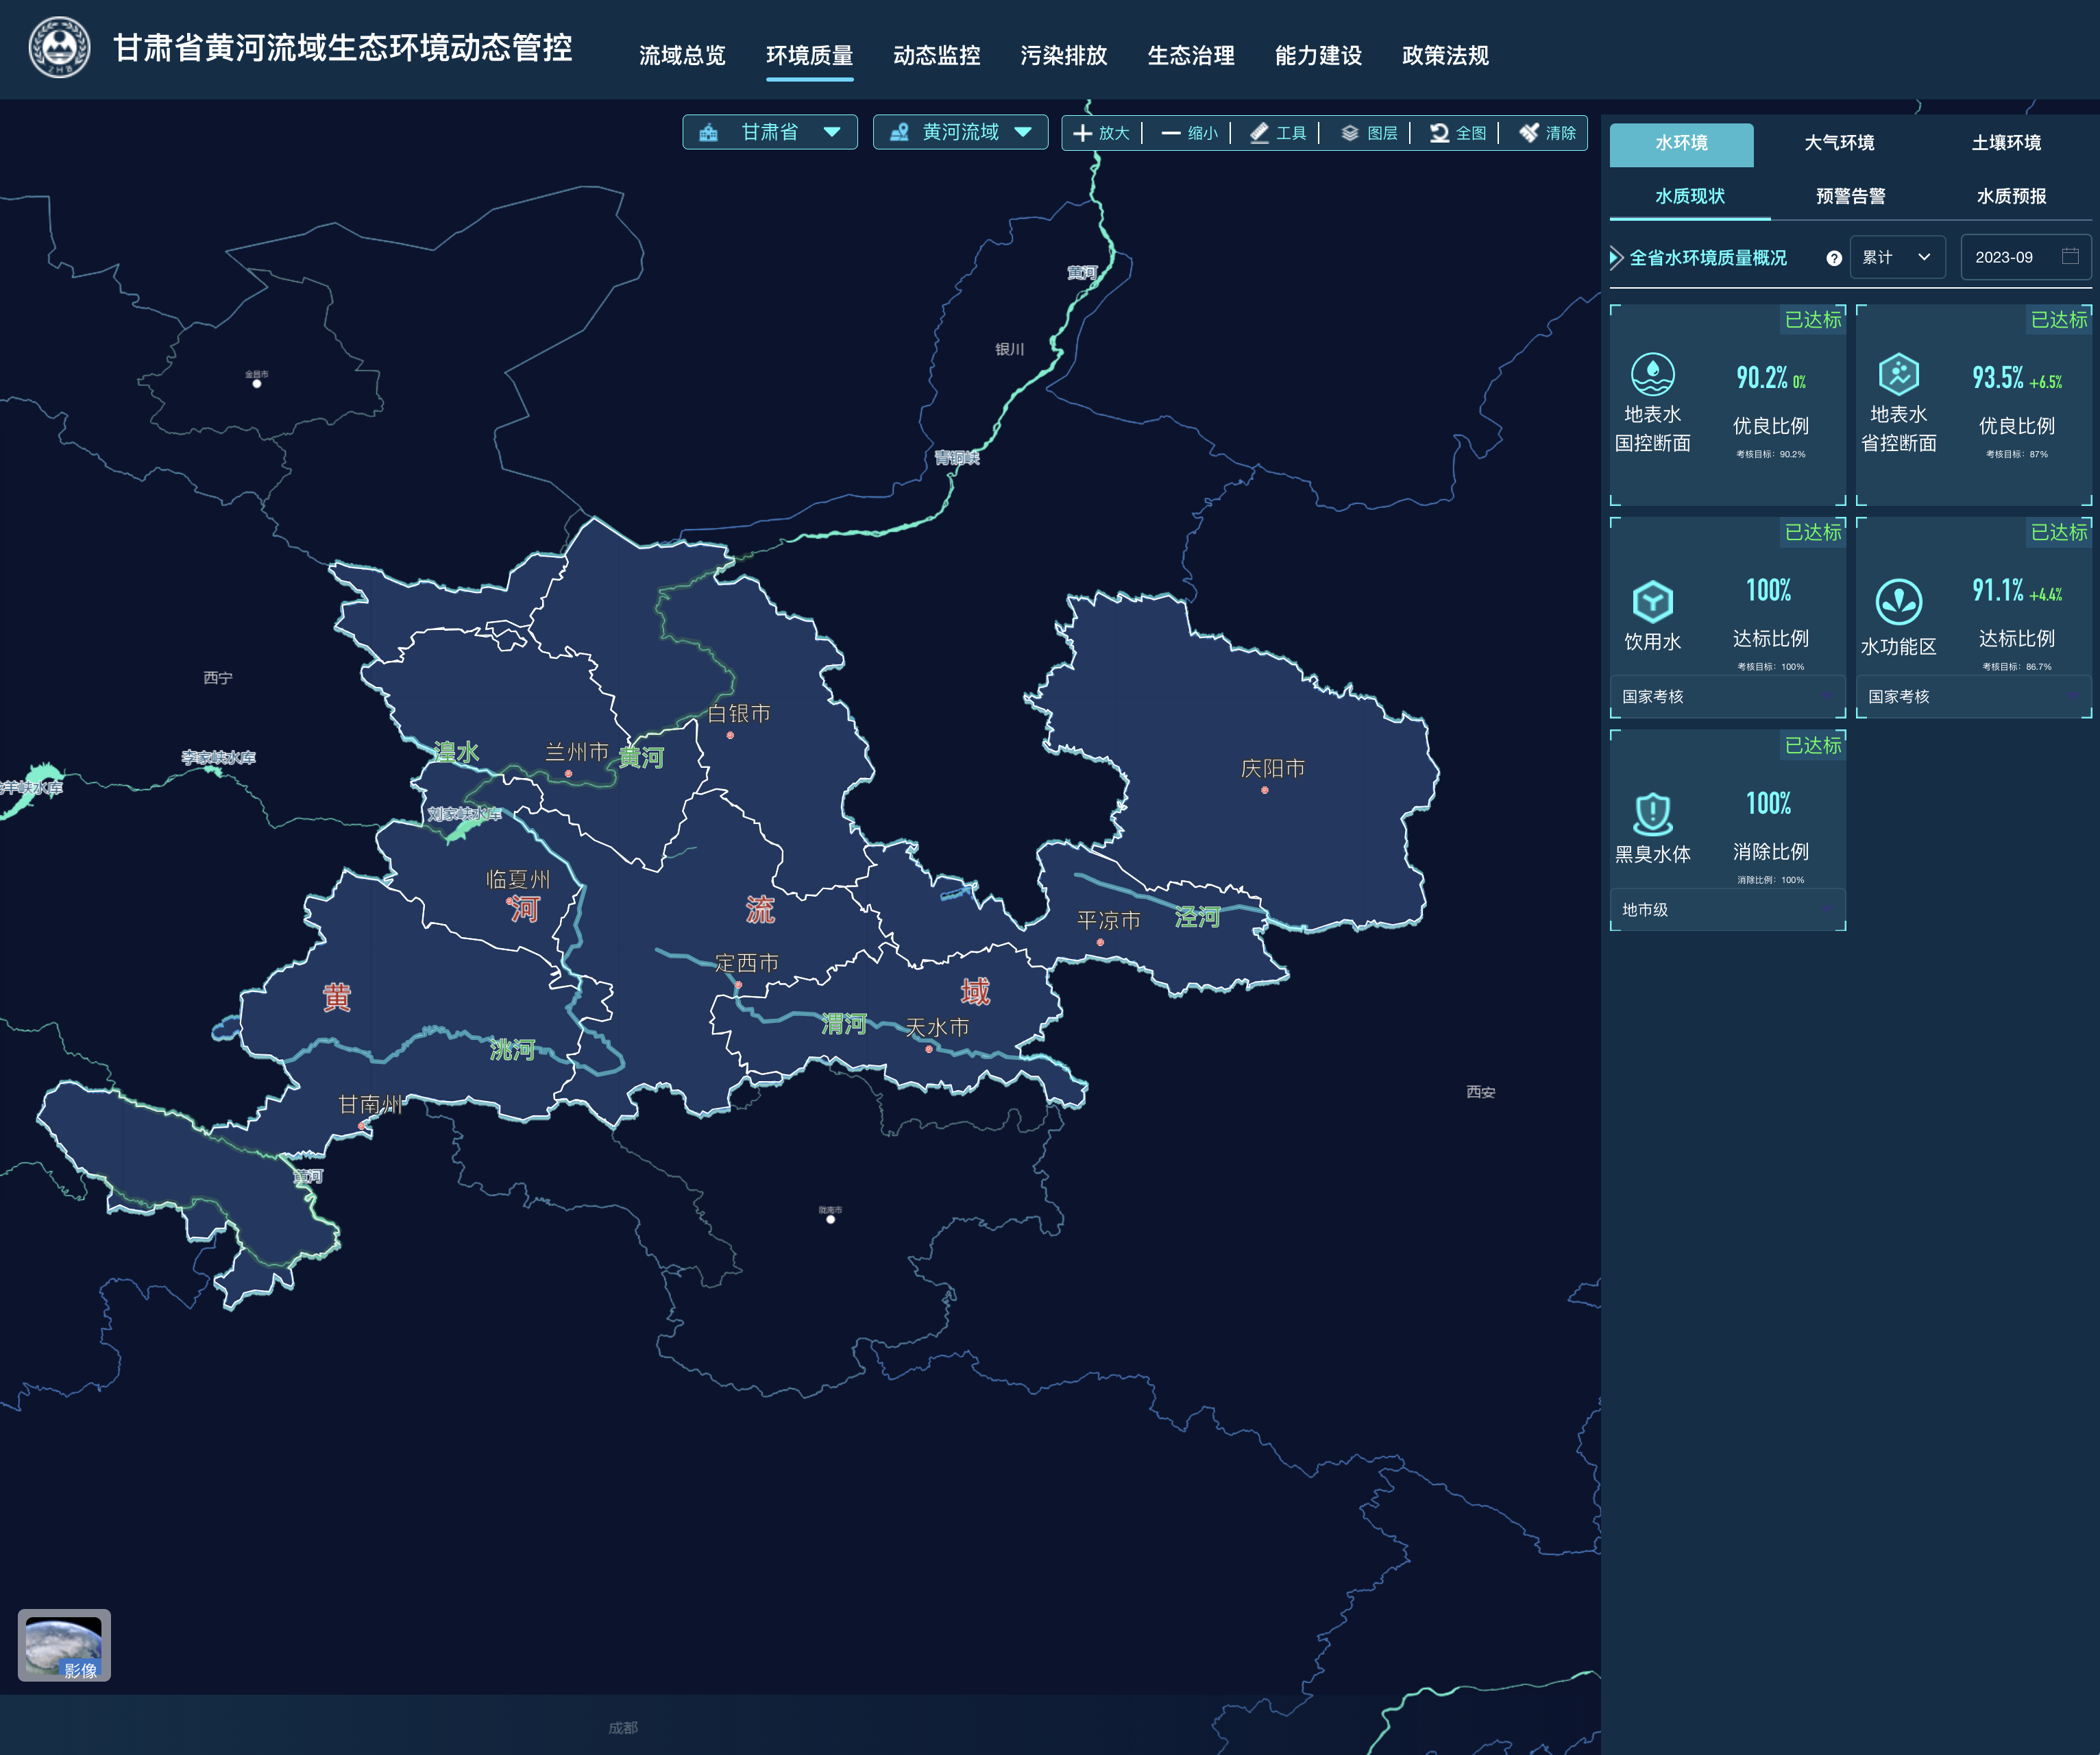The height and width of the screenshot is (1755, 2100).
Task: Open 饮用水 国家考核 dropdown
Action: point(1727,696)
